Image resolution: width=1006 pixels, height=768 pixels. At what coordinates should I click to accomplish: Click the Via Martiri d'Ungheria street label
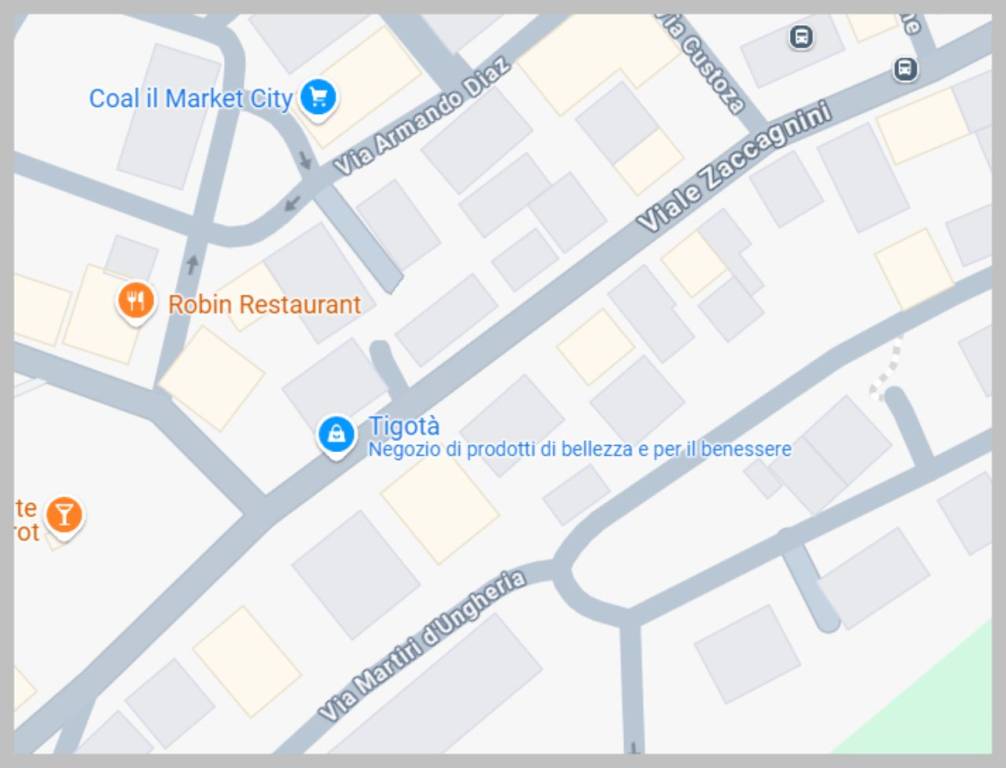(x=423, y=645)
